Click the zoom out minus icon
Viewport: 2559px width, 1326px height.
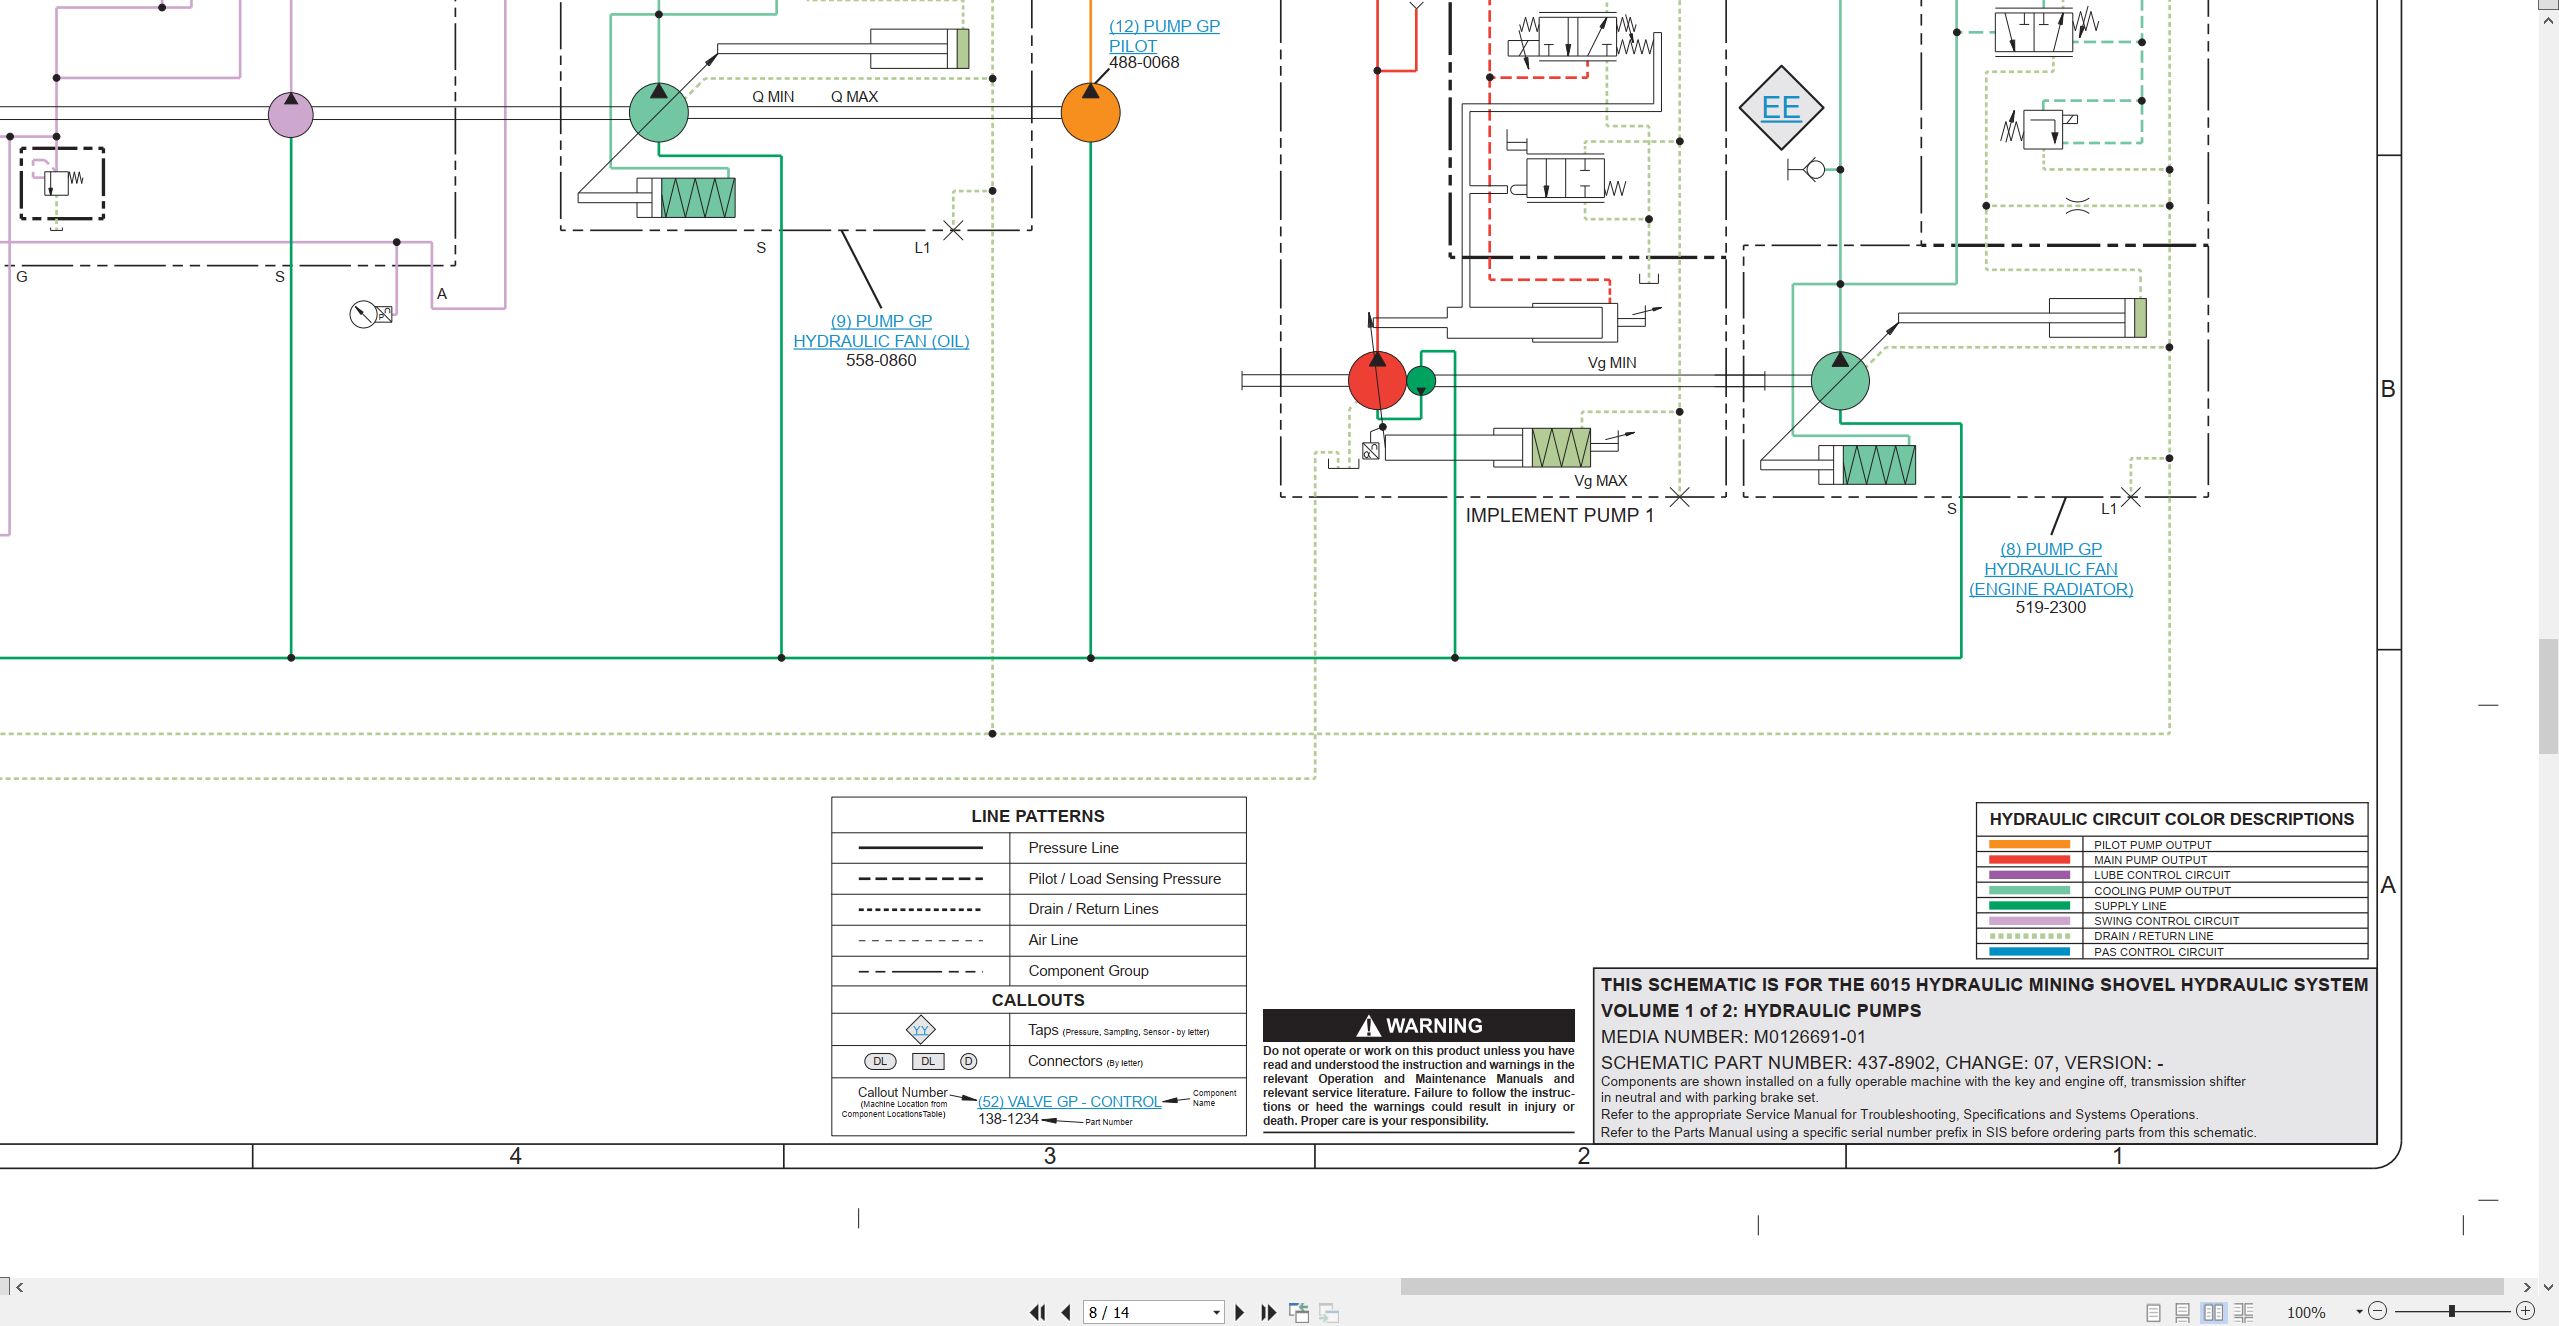click(x=2378, y=1311)
